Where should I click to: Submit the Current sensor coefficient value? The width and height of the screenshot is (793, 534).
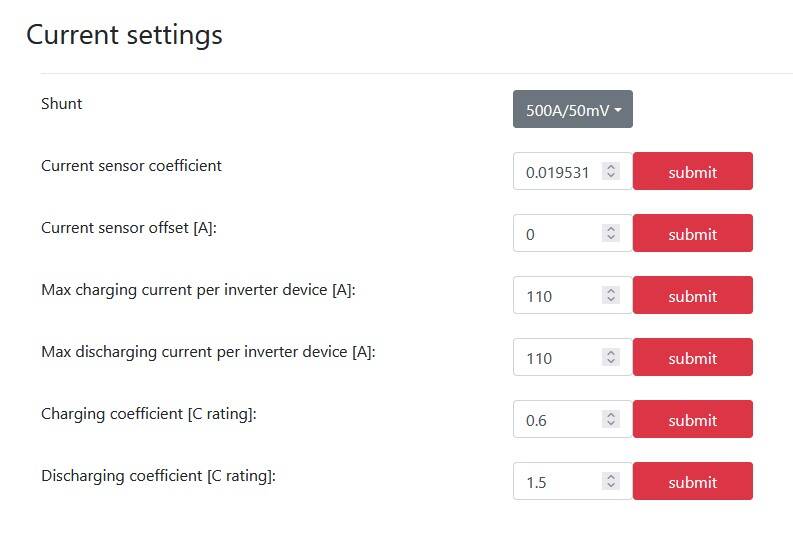[692, 172]
